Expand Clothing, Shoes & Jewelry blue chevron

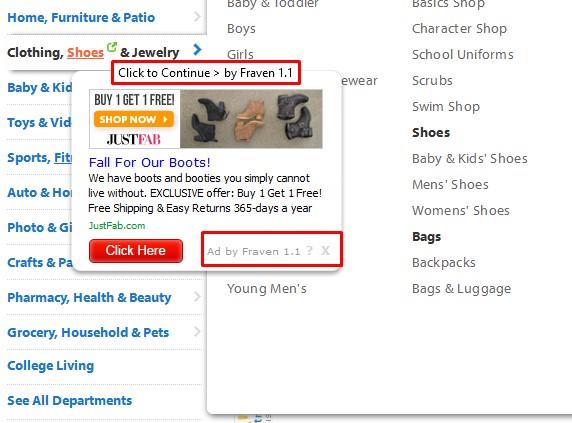click(197, 49)
